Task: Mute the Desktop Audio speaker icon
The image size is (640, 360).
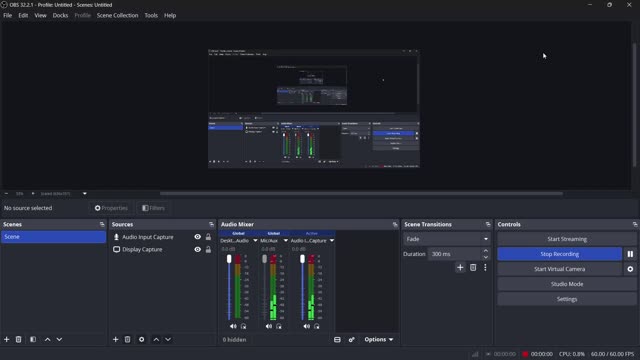Action: [x=233, y=326]
